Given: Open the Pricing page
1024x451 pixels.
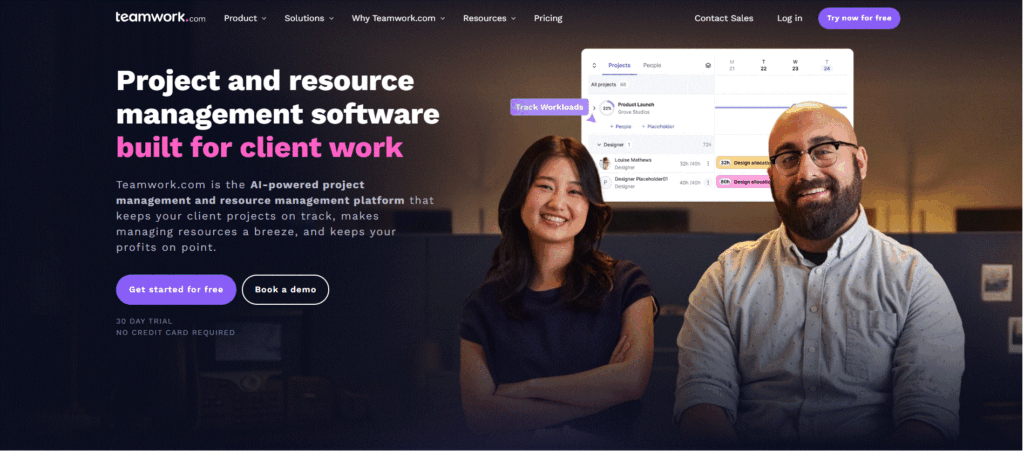Looking at the screenshot, I should 548,18.
